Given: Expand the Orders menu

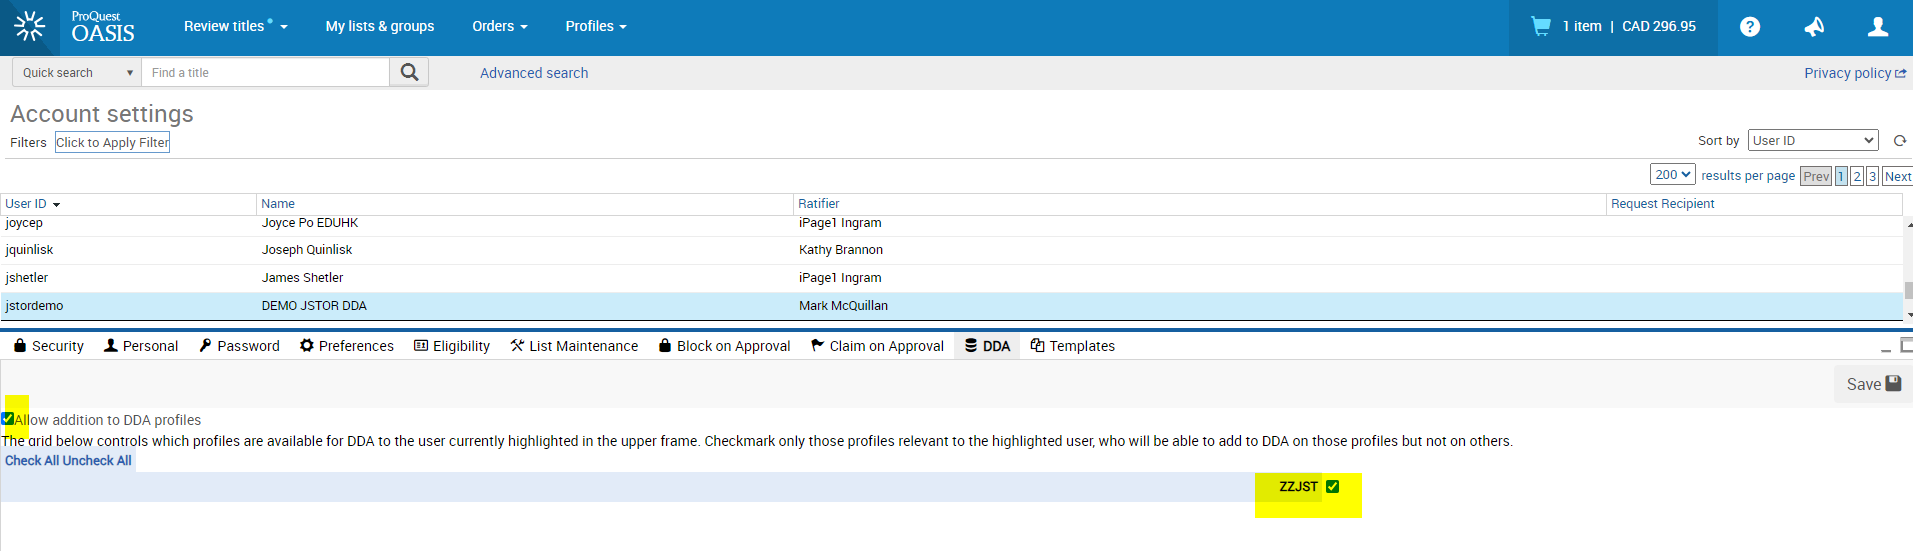Looking at the screenshot, I should 499,26.
